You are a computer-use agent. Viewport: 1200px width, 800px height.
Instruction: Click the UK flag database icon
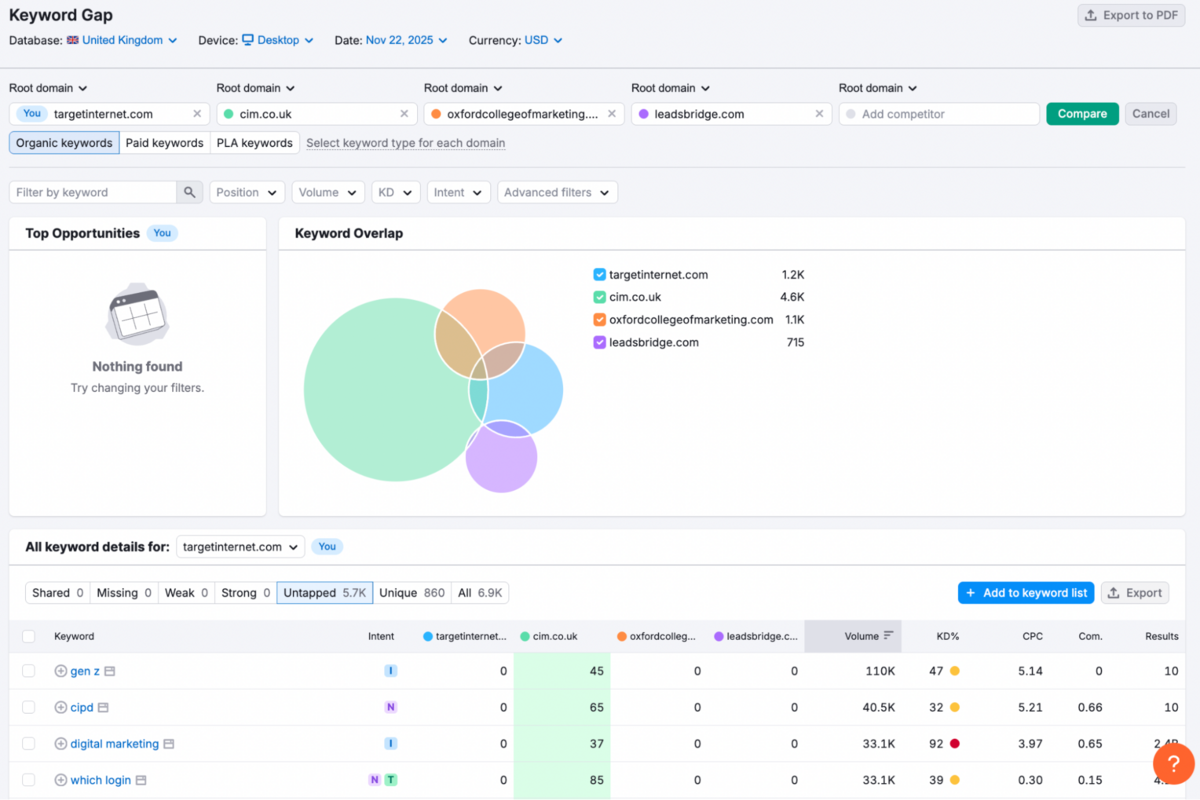(72, 40)
